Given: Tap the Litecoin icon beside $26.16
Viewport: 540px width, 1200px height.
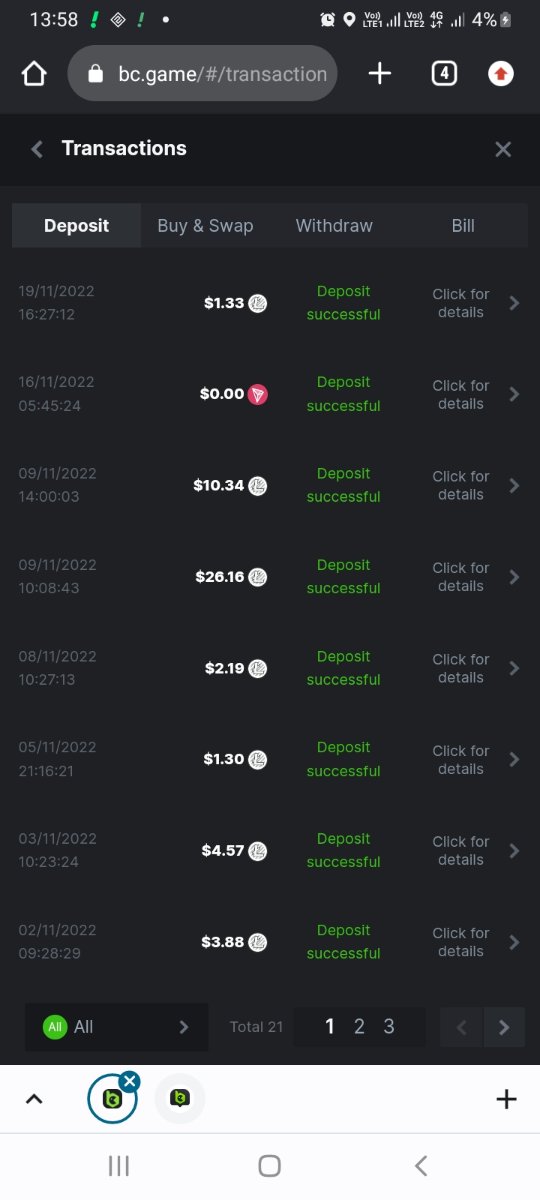Looking at the screenshot, I should (258, 577).
